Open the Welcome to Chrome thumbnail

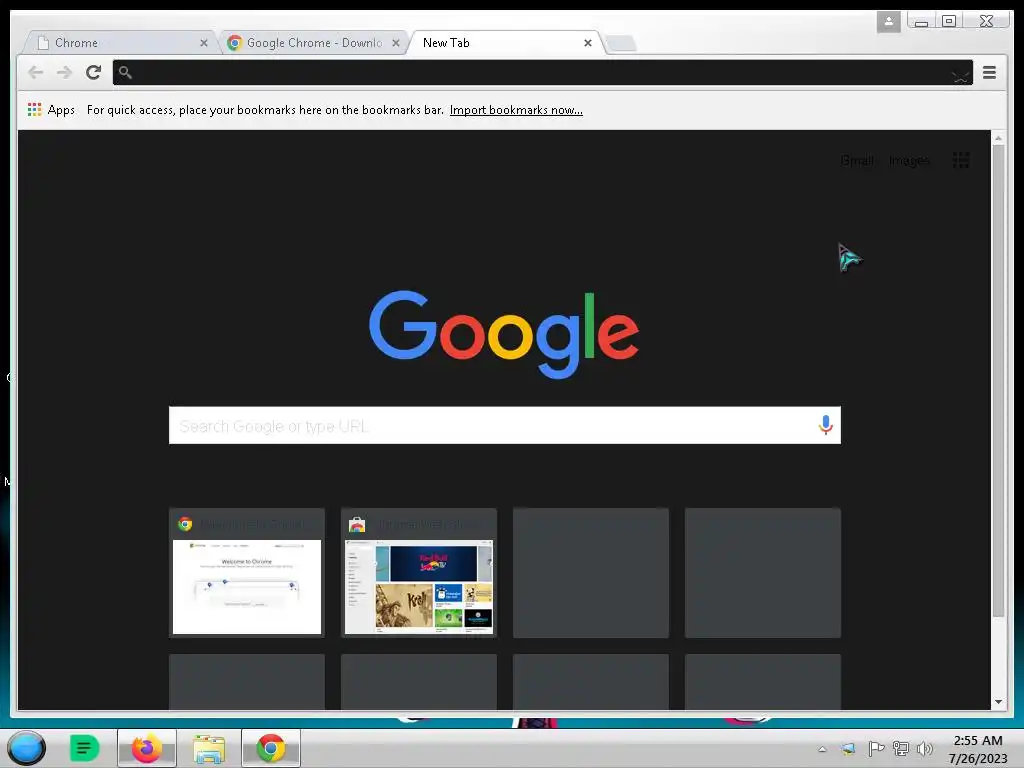[x=247, y=573]
